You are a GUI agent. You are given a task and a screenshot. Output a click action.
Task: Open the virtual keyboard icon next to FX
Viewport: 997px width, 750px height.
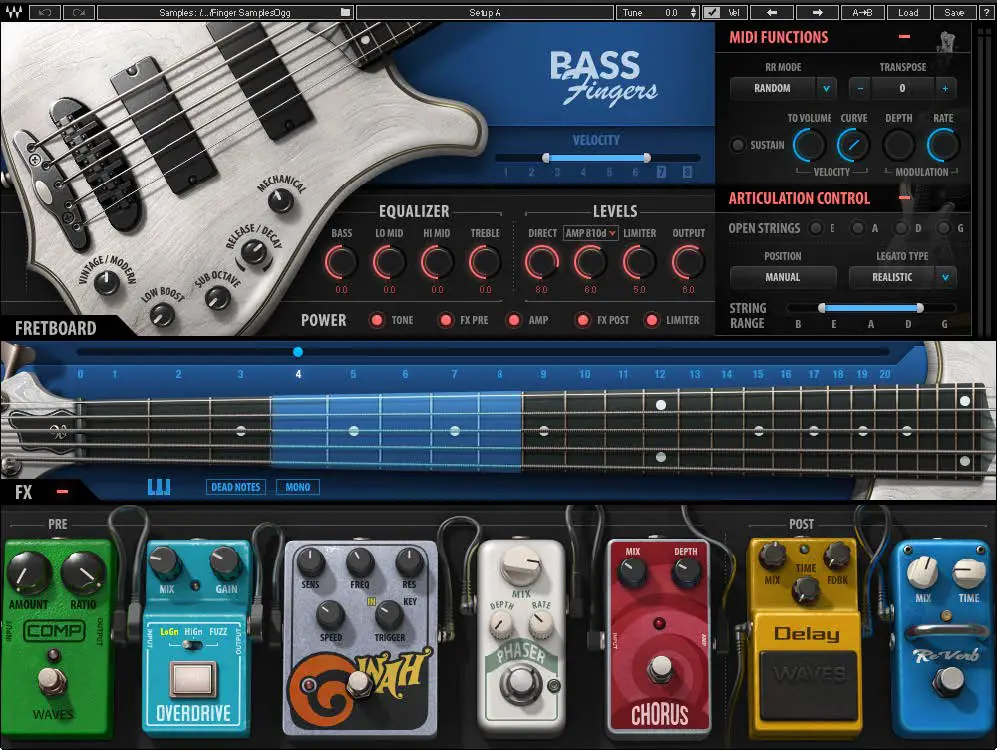[x=160, y=486]
